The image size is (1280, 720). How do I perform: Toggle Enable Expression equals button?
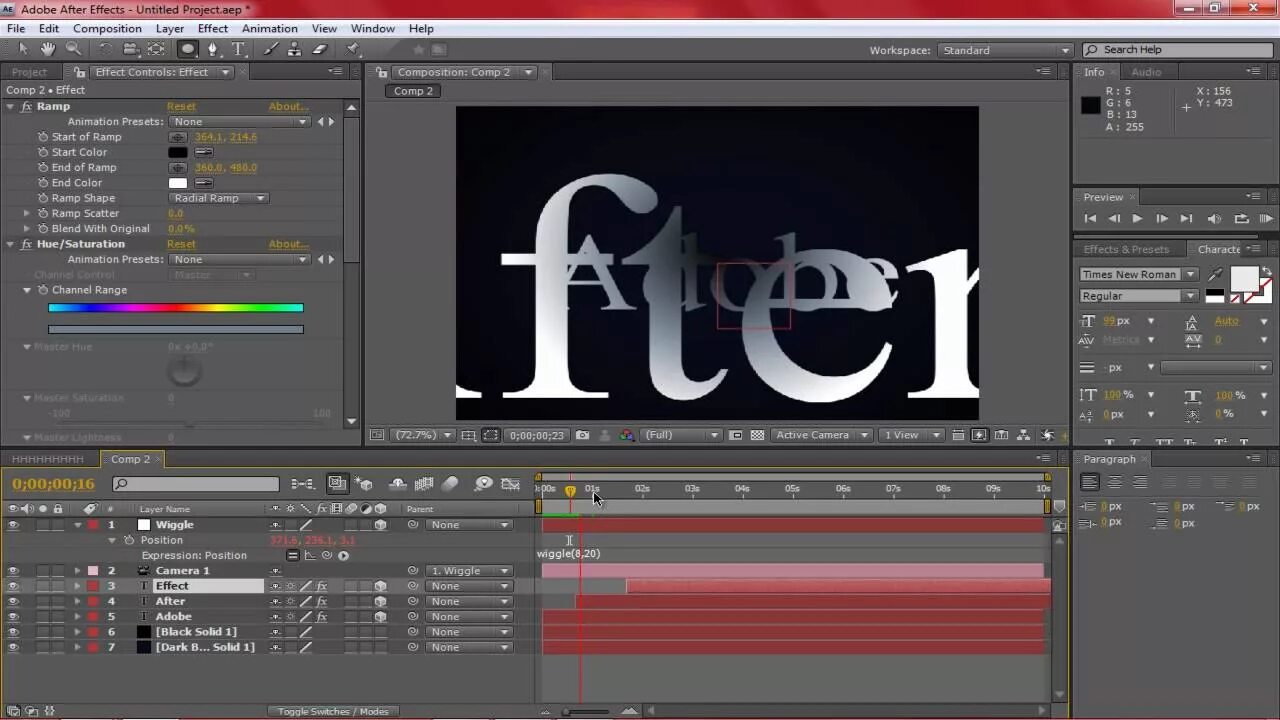tap(292, 555)
